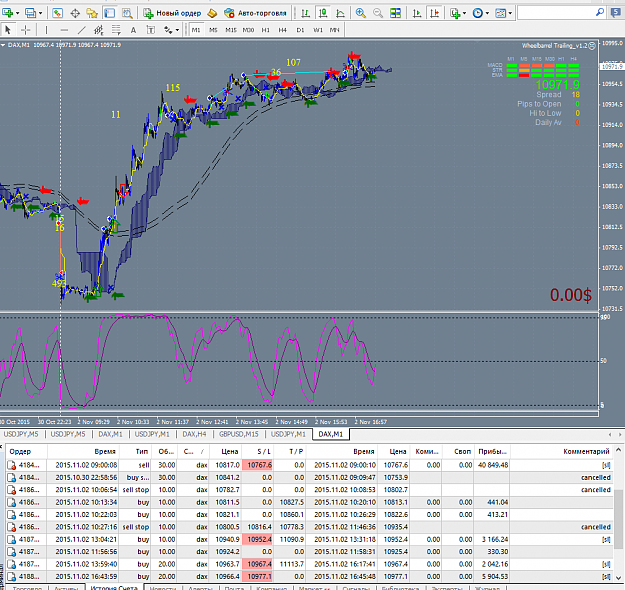Sort history by T / P column header
This screenshot has height=590, width=625.
pyautogui.click(x=290, y=451)
